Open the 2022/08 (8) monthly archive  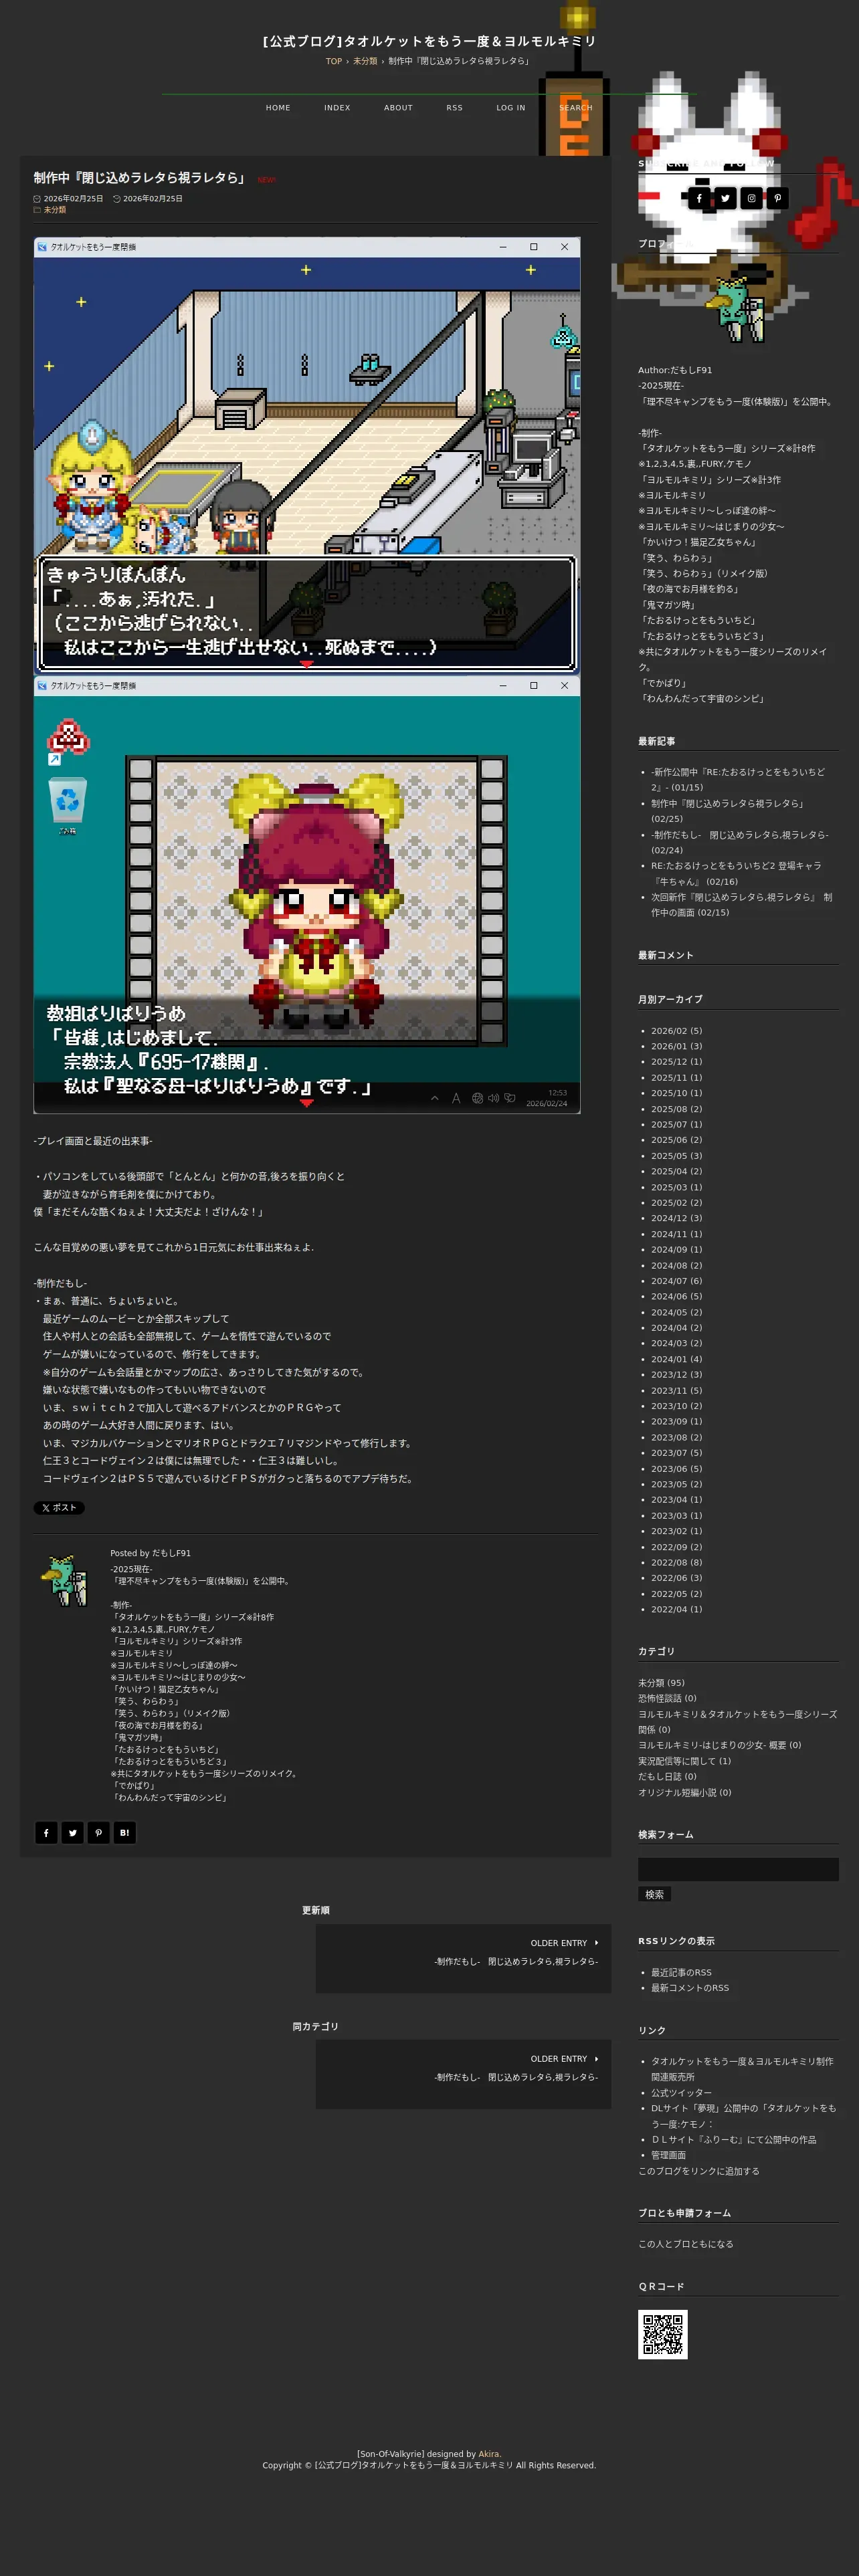(676, 1562)
